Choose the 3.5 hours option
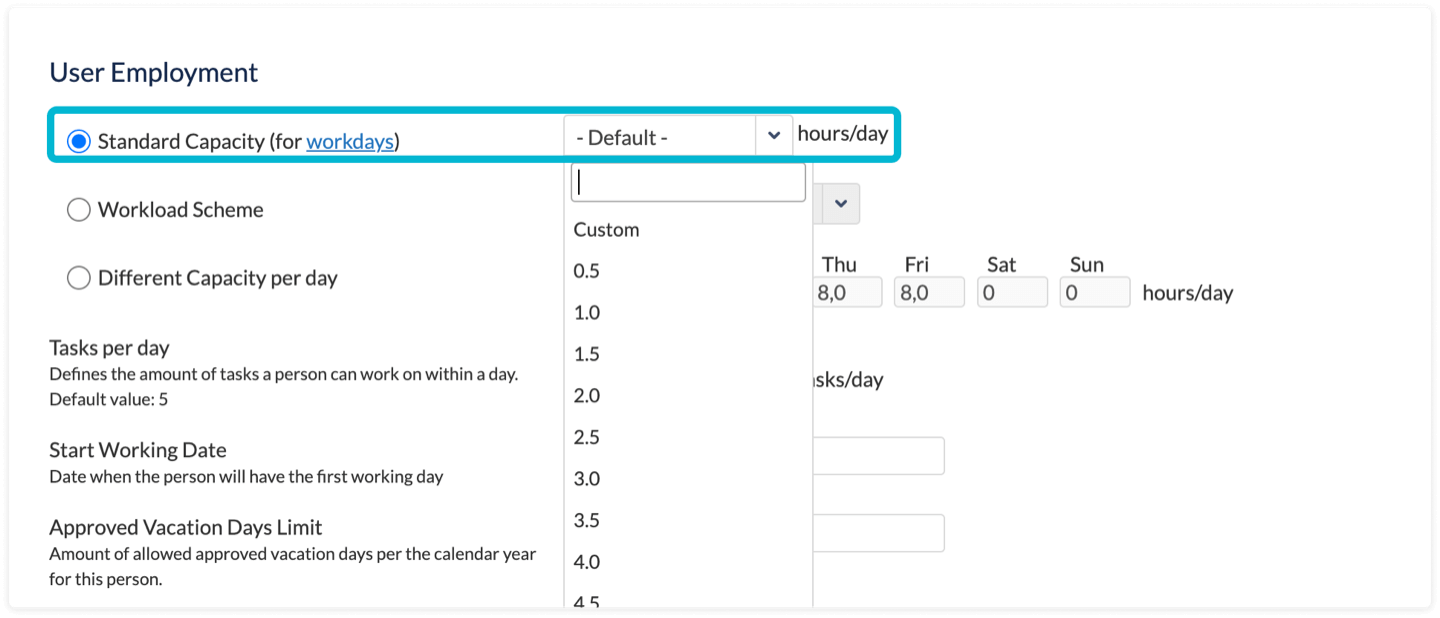The width and height of the screenshot is (1440, 618). [587, 521]
